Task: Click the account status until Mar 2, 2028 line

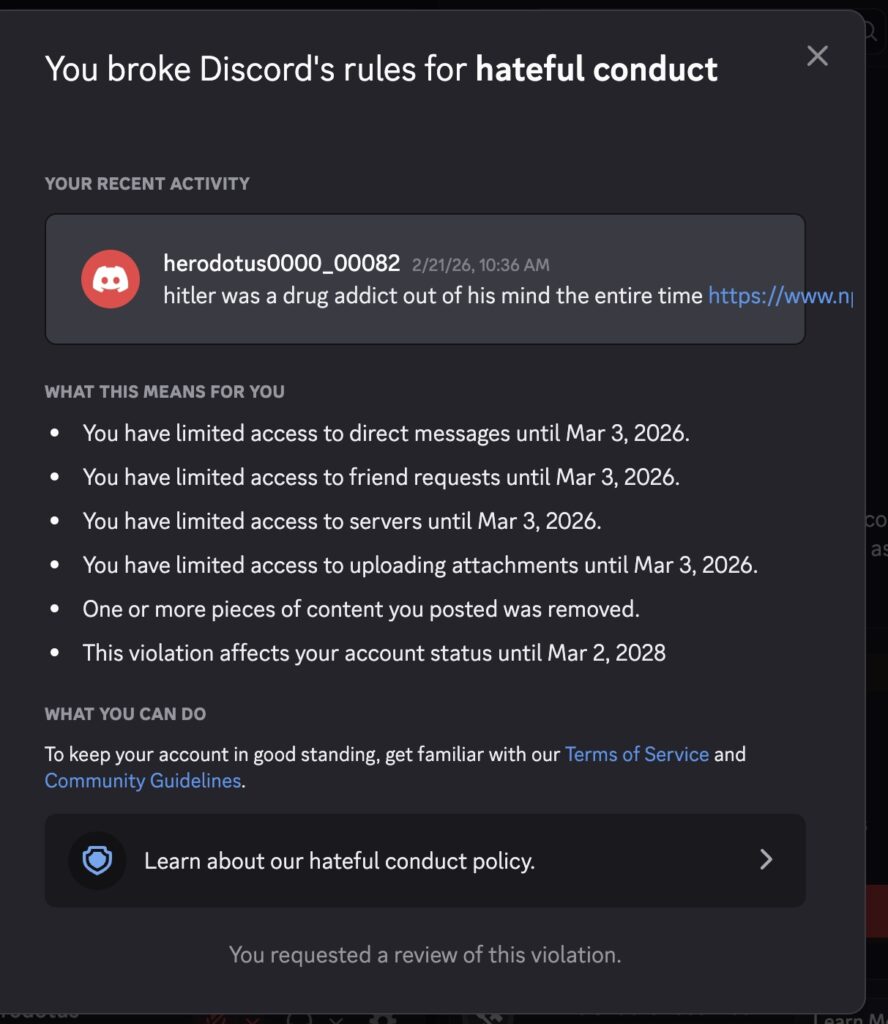Action: (x=374, y=653)
